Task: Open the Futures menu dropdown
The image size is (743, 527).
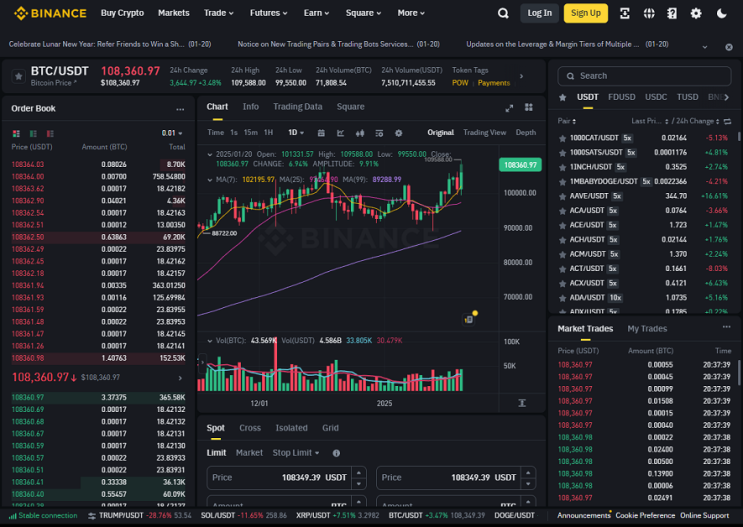Action: tap(269, 13)
